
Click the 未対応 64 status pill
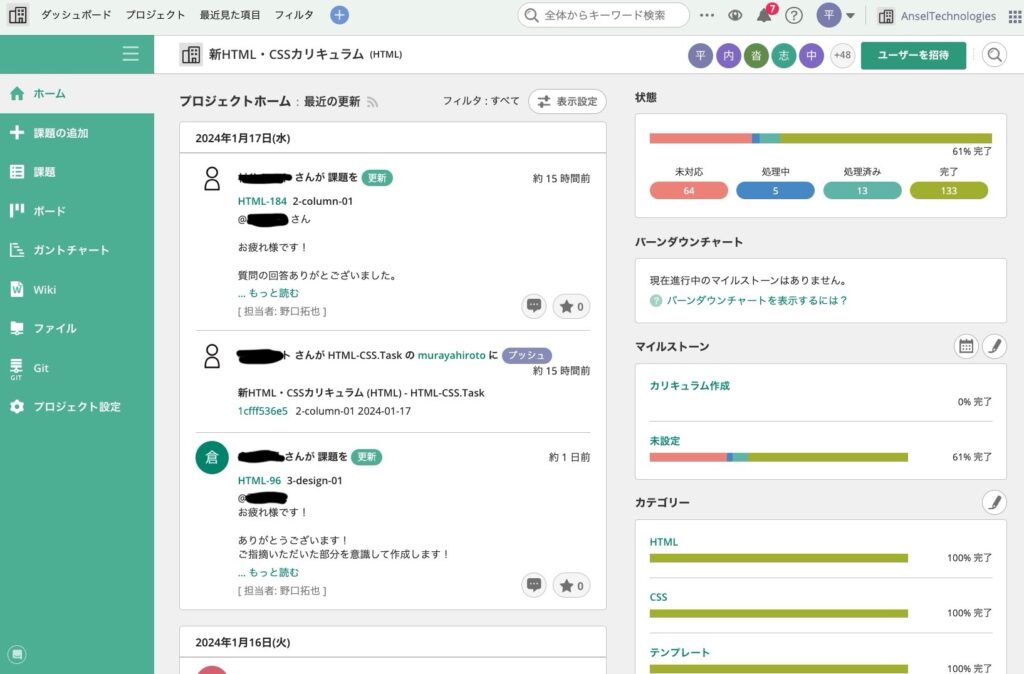point(688,191)
